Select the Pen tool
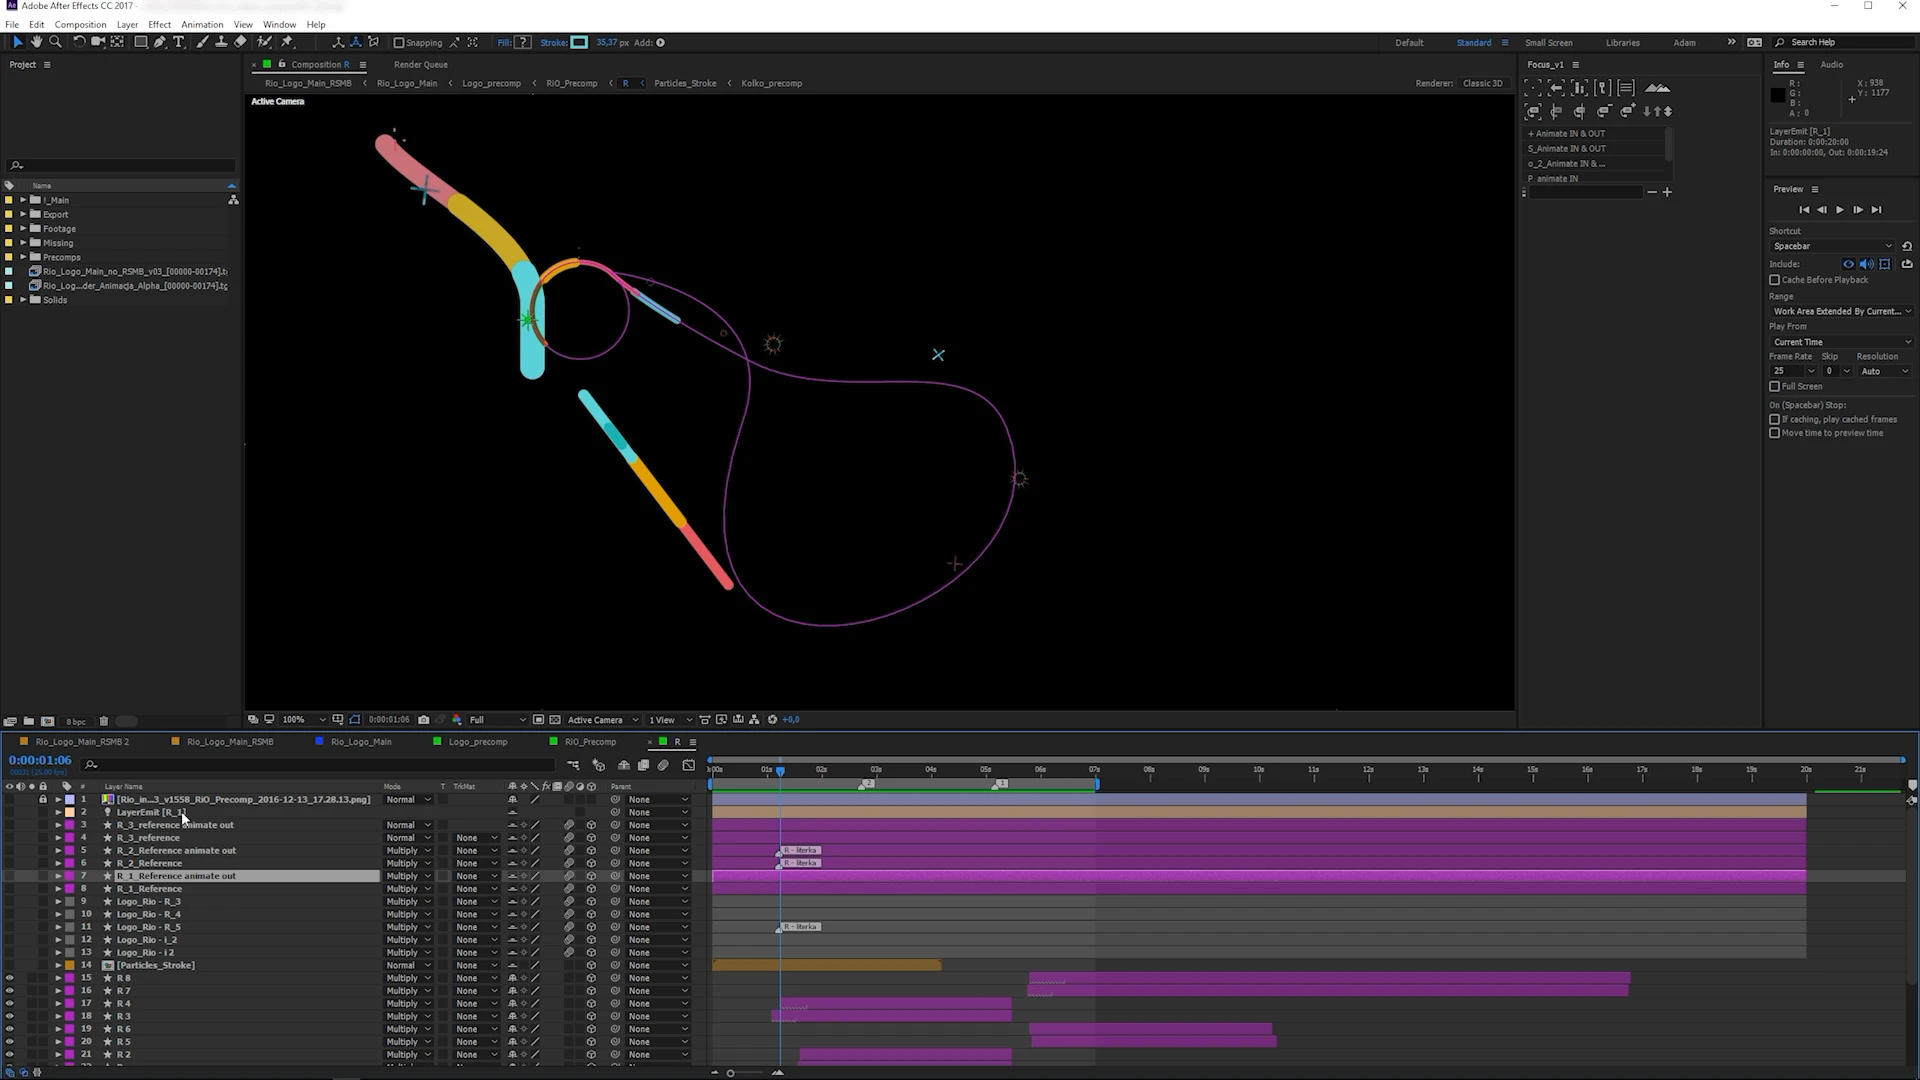Screen dimensions: 1920x1080 [160, 42]
